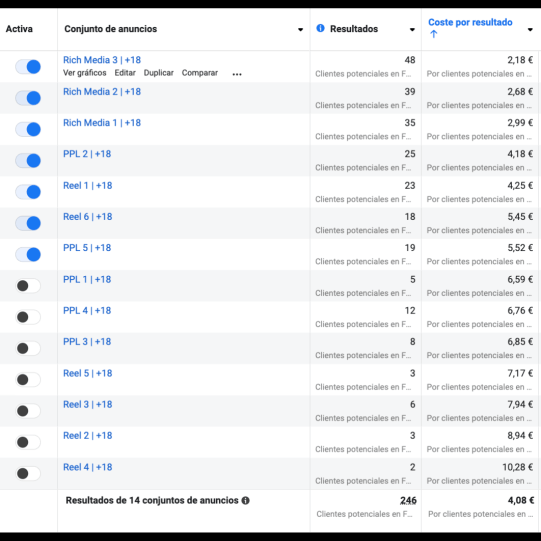Click Duplicar under Rich Media 3

(x=158, y=73)
